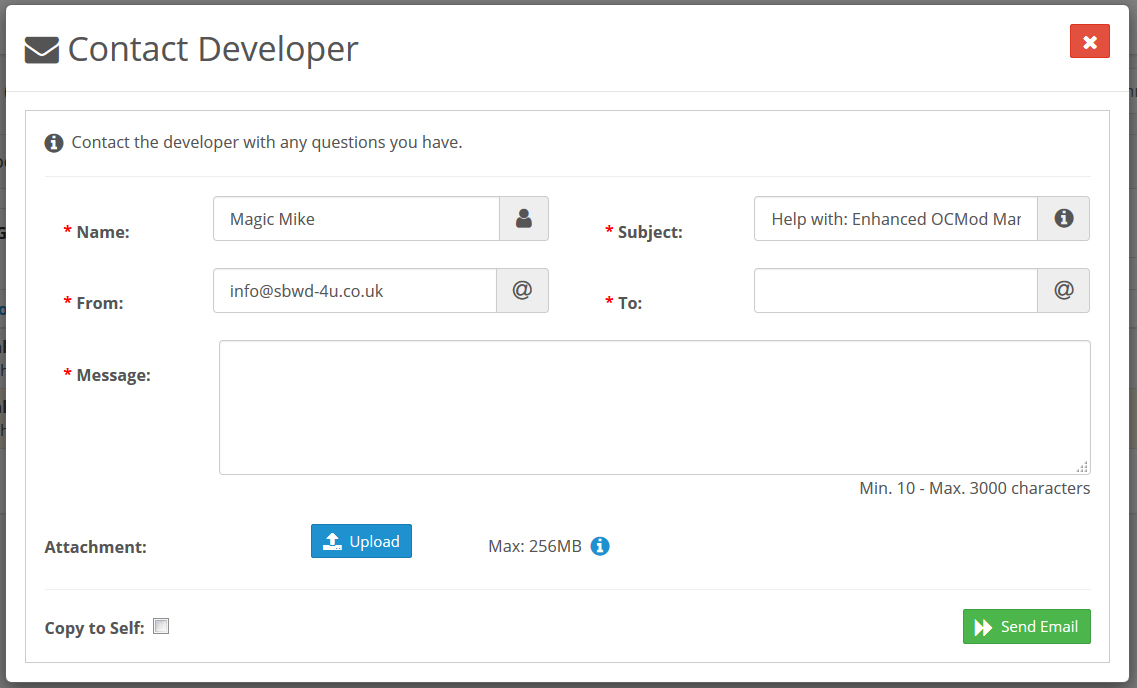The height and width of the screenshot is (688, 1137).
Task: Click the info icon next to Subject field
Action: click(x=1063, y=218)
